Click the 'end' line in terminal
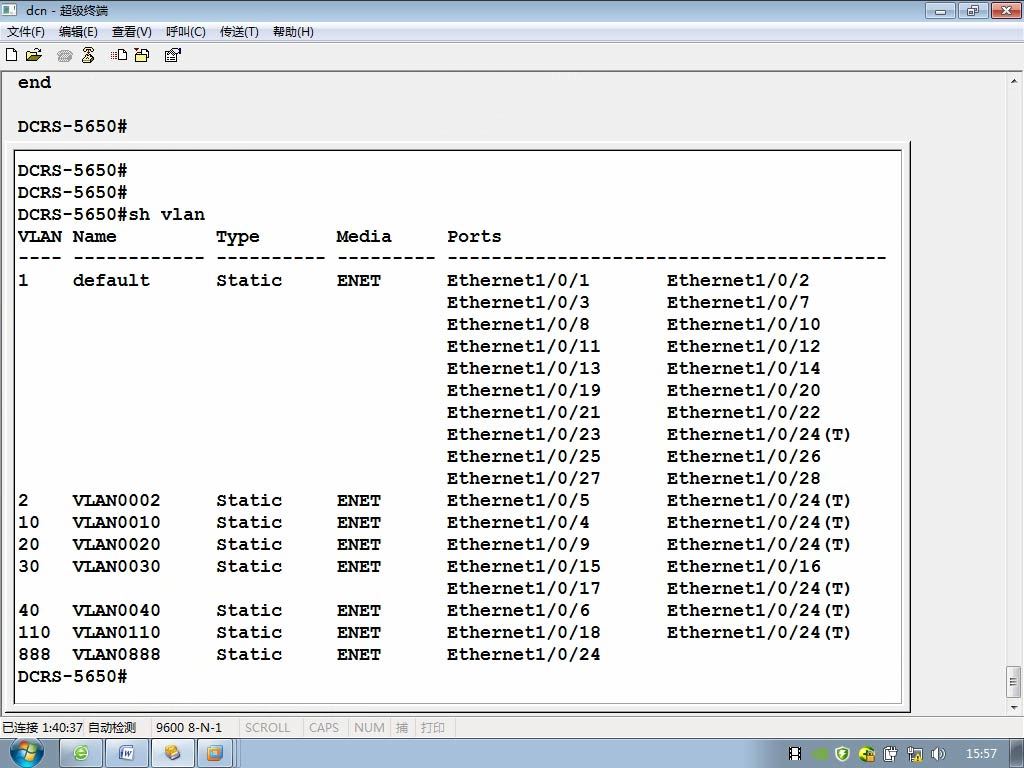The image size is (1024, 768). (x=35, y=82)
